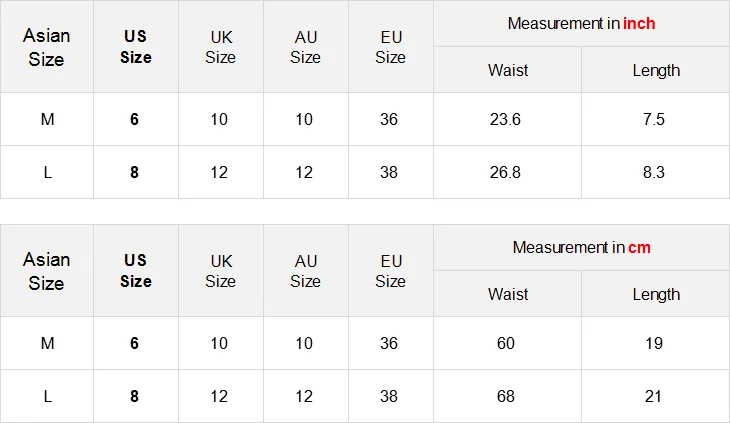Screen dimensions: 730x423
Task: Select the 60 waist cell in cm table
Action: (506, 343)
